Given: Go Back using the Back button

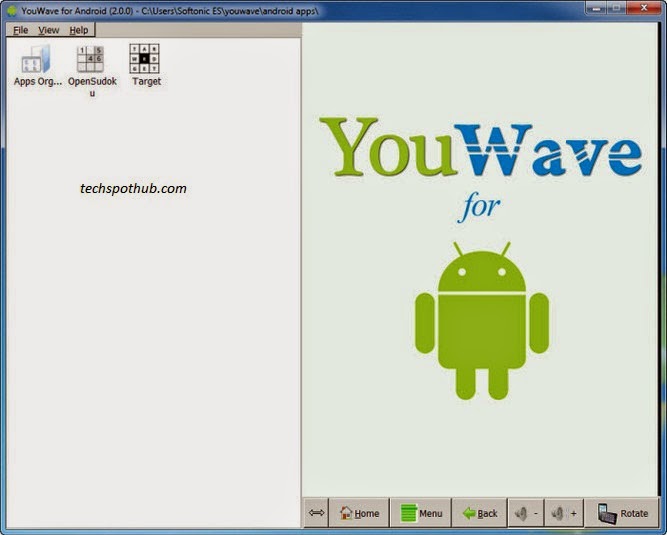Looking at the screenshot, I should point(480,513).
